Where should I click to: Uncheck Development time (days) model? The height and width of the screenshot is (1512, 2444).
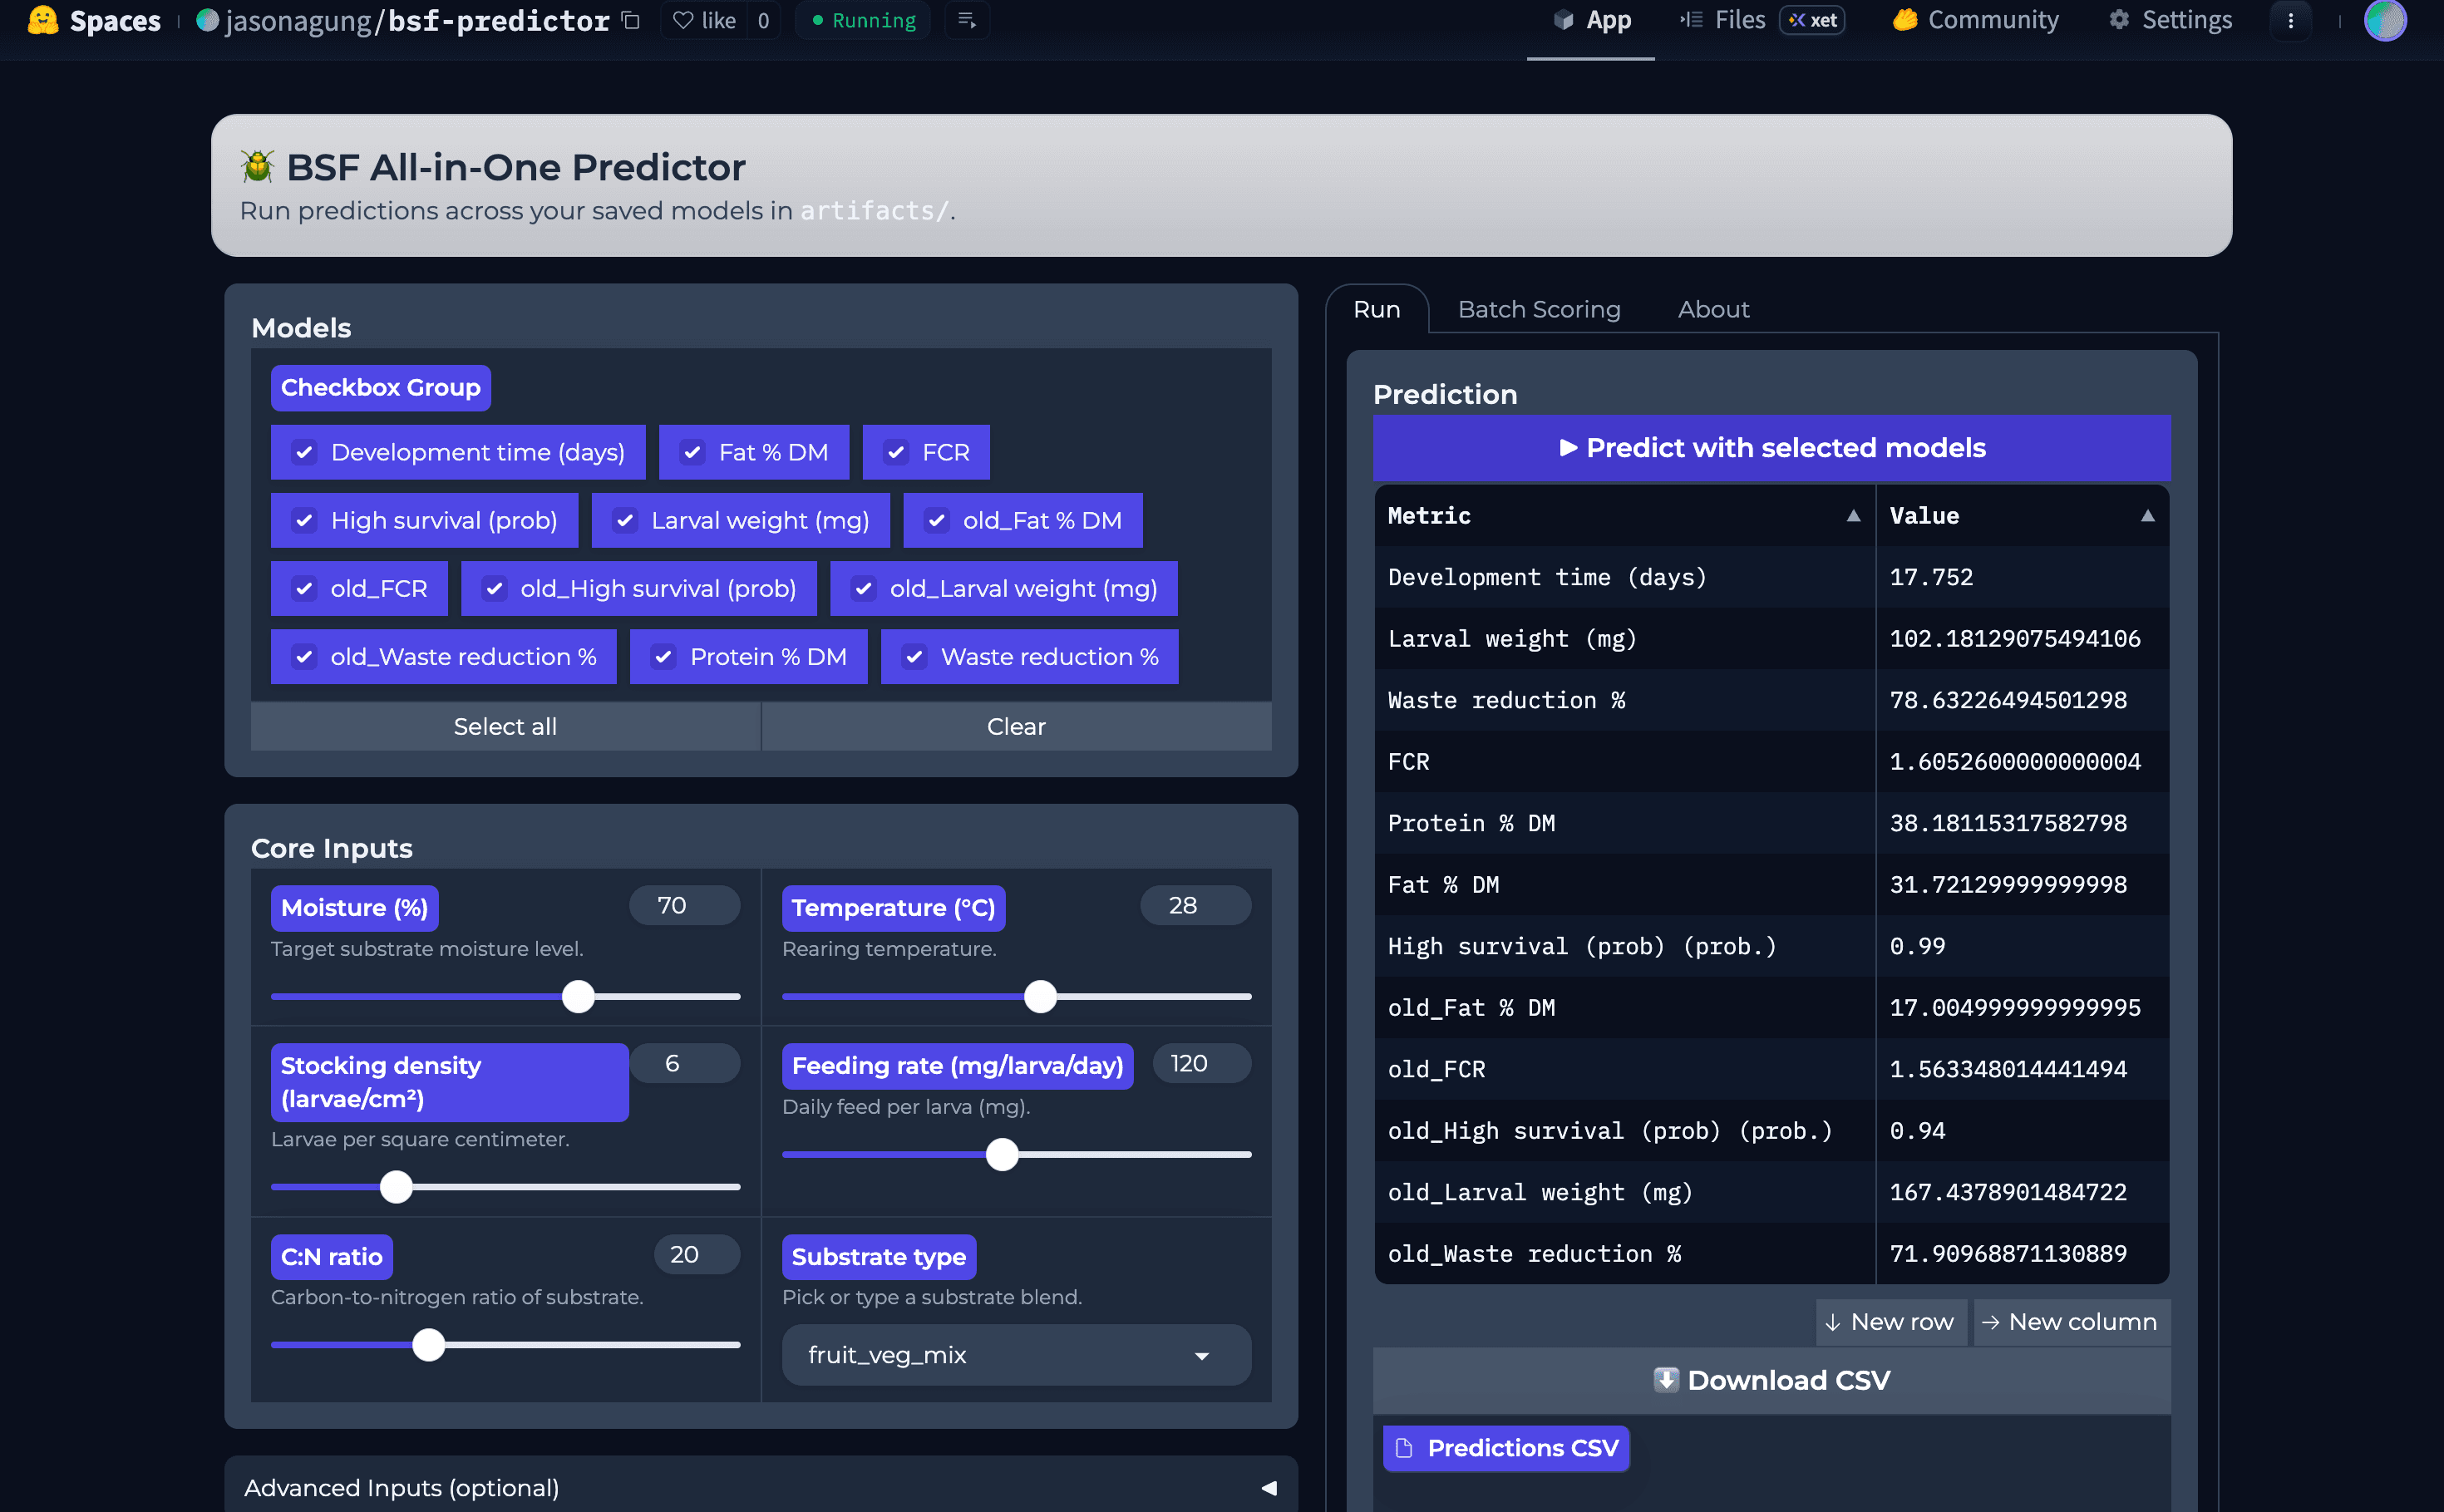point(304,453)
